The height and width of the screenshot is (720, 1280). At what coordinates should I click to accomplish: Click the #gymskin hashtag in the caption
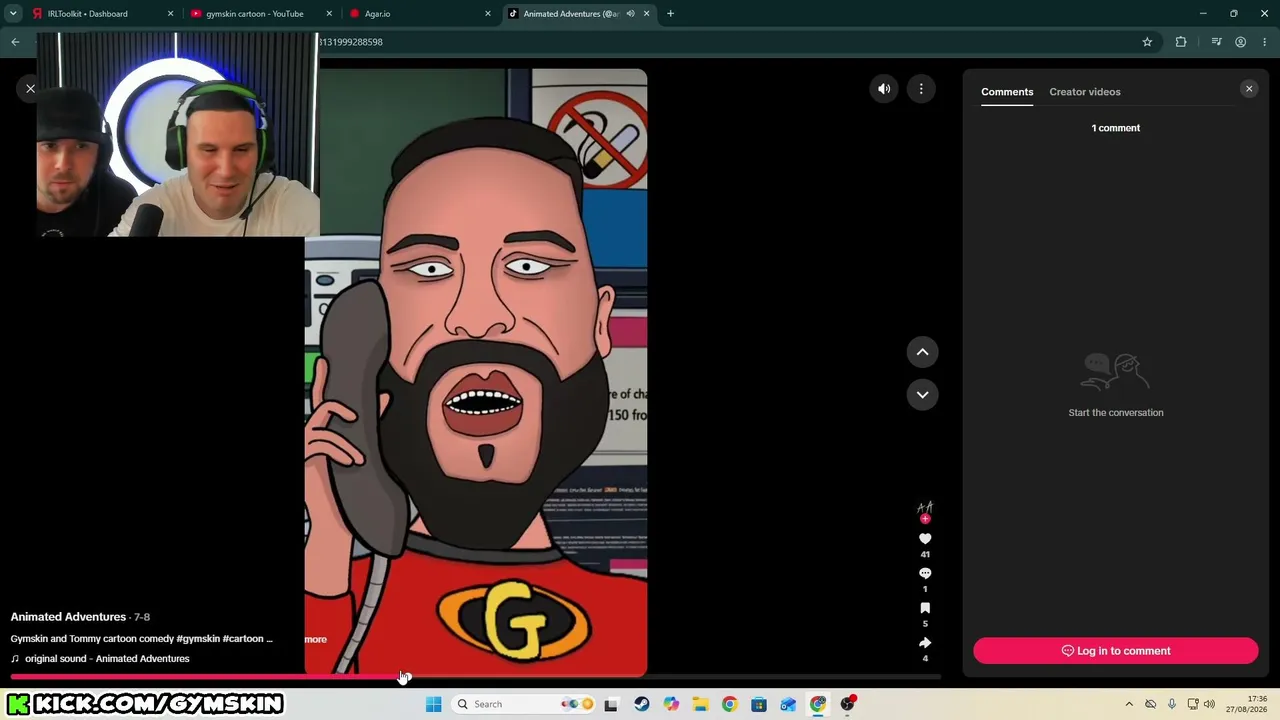[199, 639]
